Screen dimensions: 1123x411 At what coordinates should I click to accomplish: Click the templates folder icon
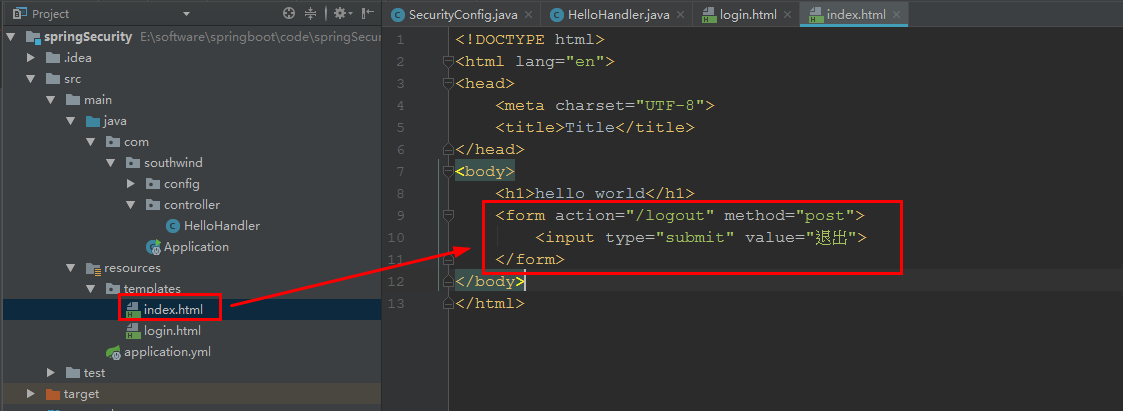[112, 289]
